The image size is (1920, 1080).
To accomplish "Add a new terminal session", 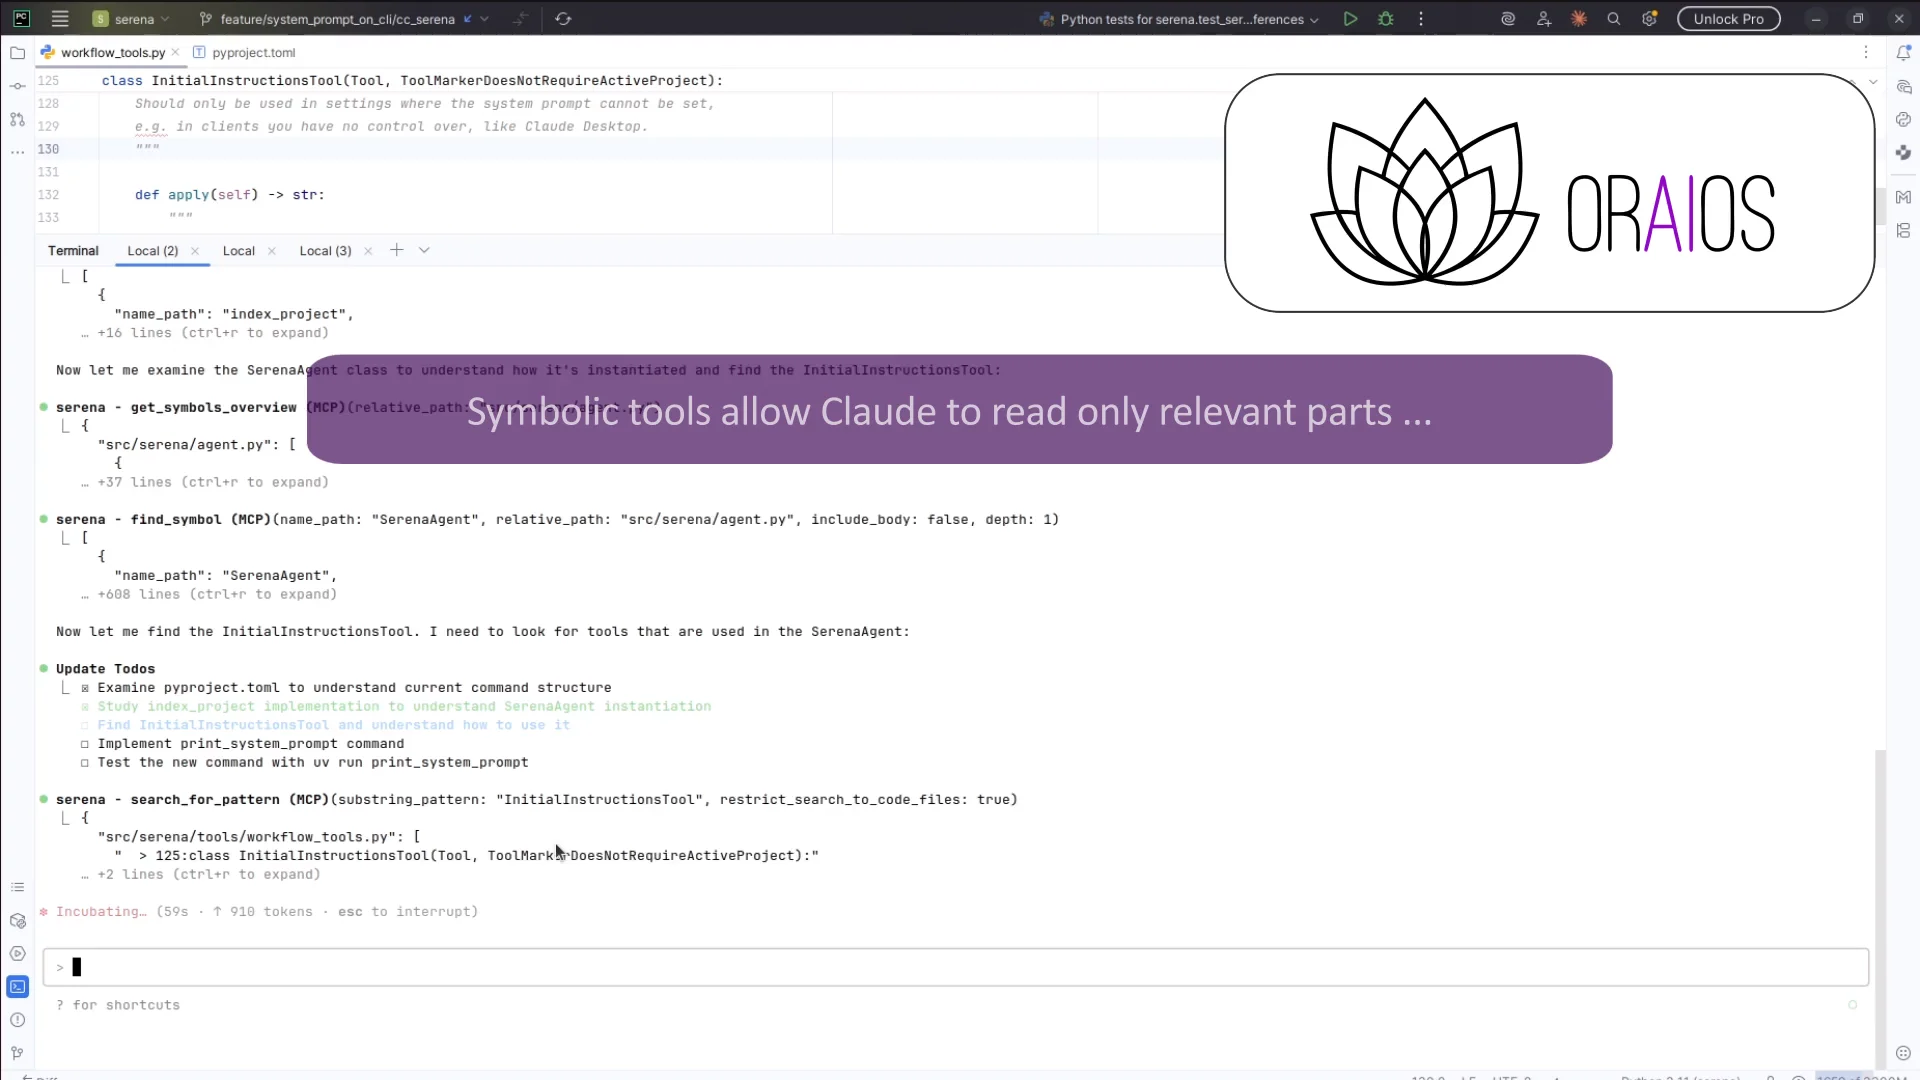I will click(x=397, y=250).
